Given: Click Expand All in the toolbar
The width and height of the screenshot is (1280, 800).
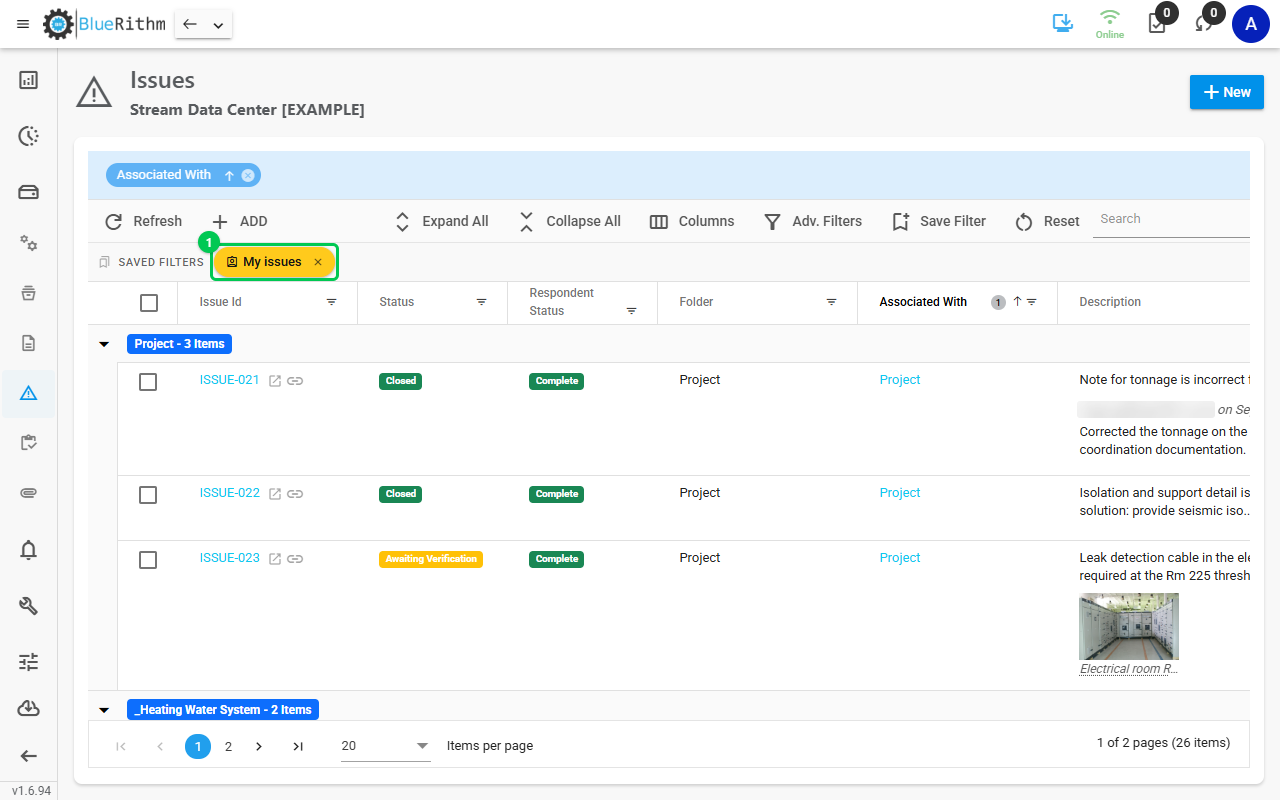Looking at the screenshot, I should 441,222.
